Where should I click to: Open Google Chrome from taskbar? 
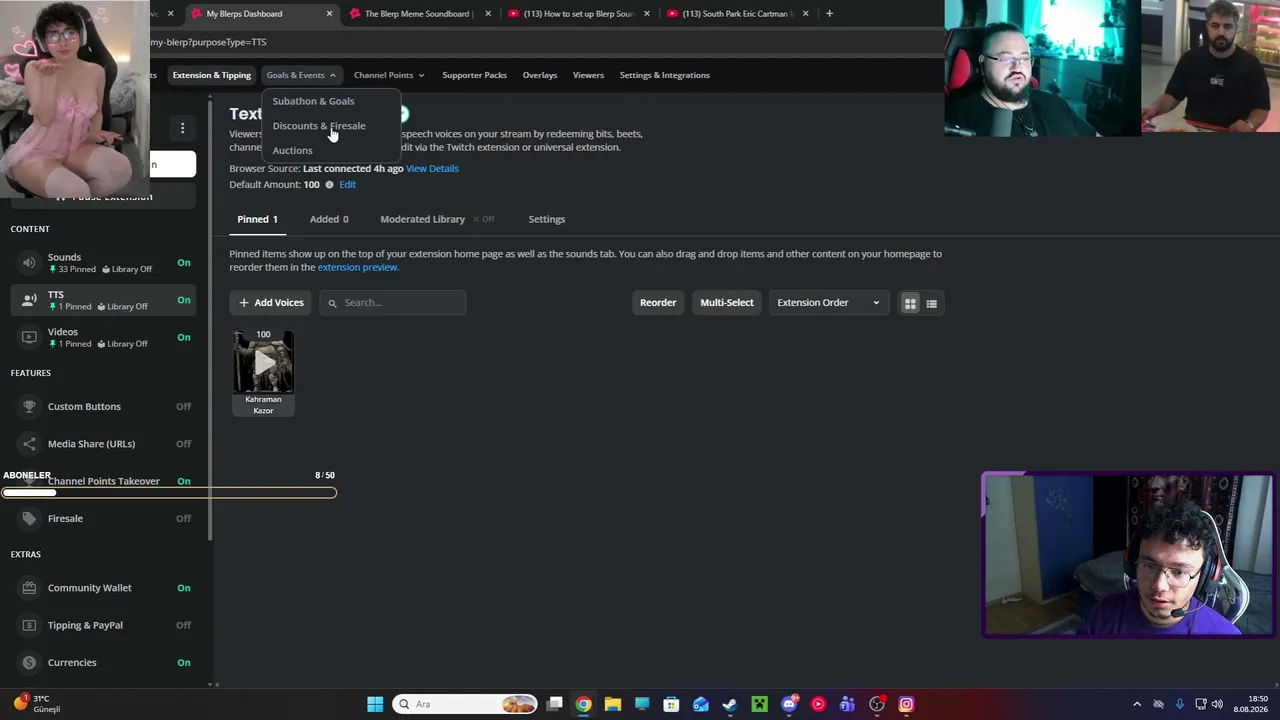tap(583, 704)
